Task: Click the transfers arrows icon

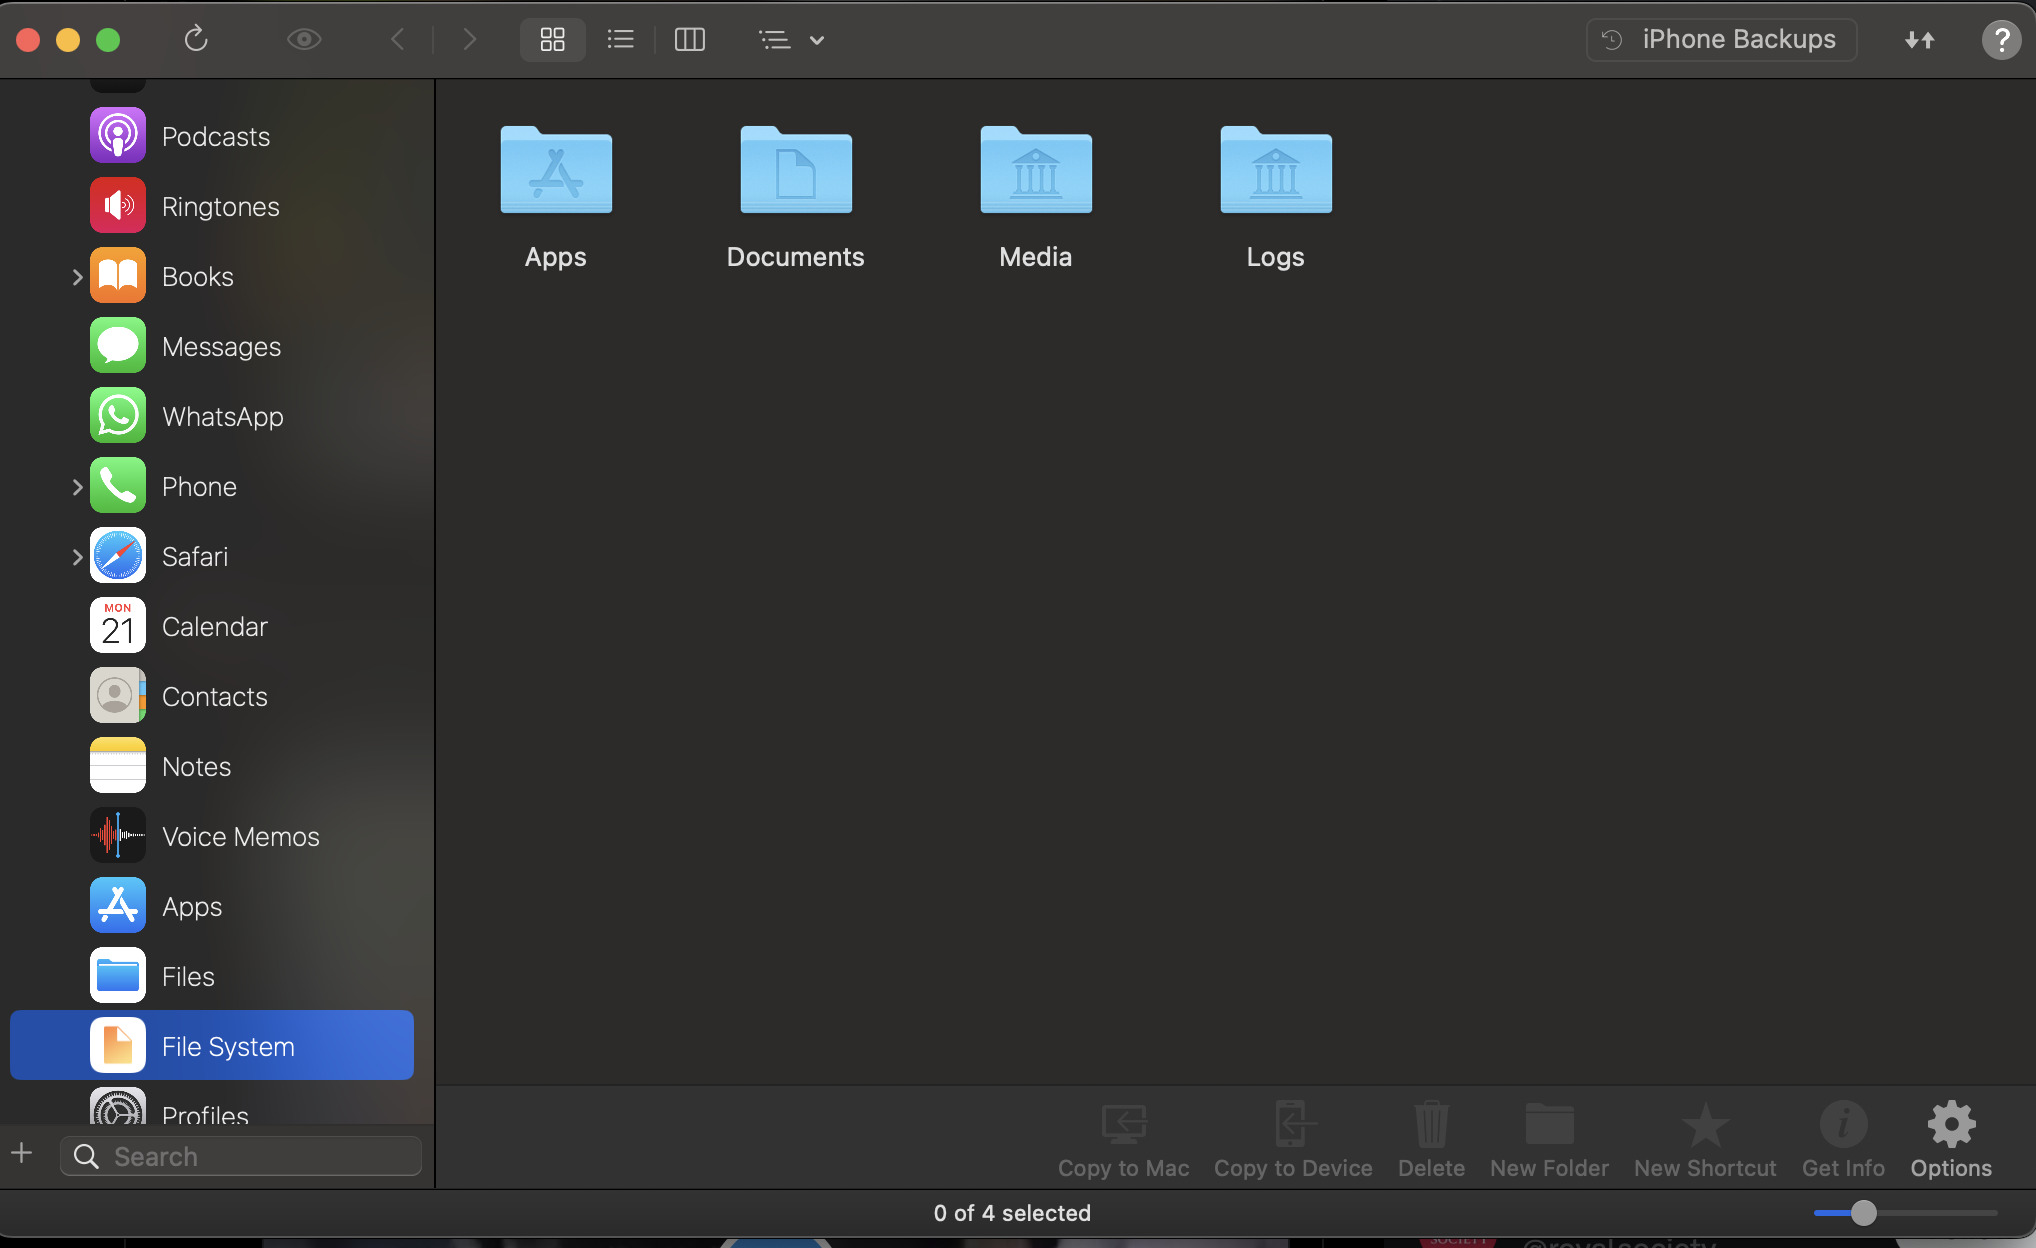Action: pos(1919,40)
